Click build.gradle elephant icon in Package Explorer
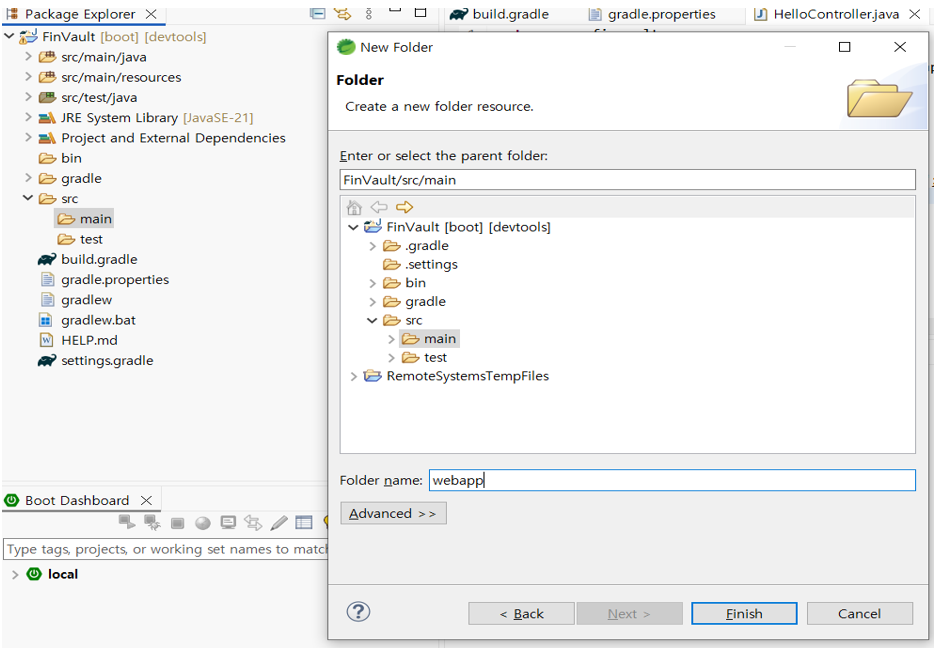 [47, 260]
